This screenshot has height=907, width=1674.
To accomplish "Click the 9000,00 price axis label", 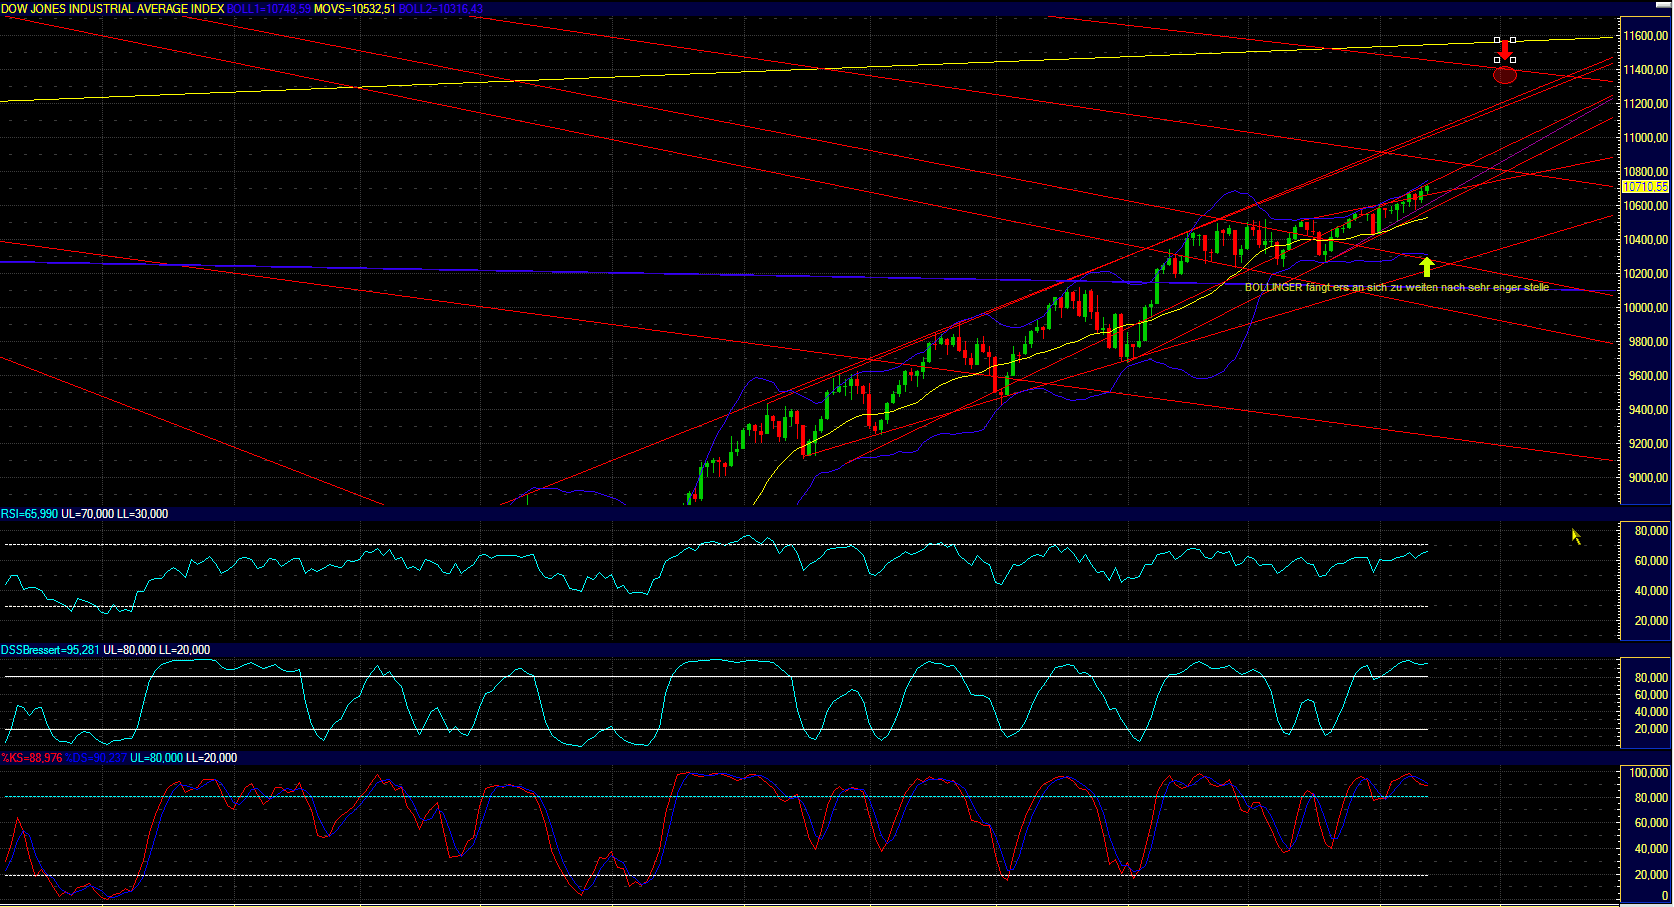I will (1648, 478).
